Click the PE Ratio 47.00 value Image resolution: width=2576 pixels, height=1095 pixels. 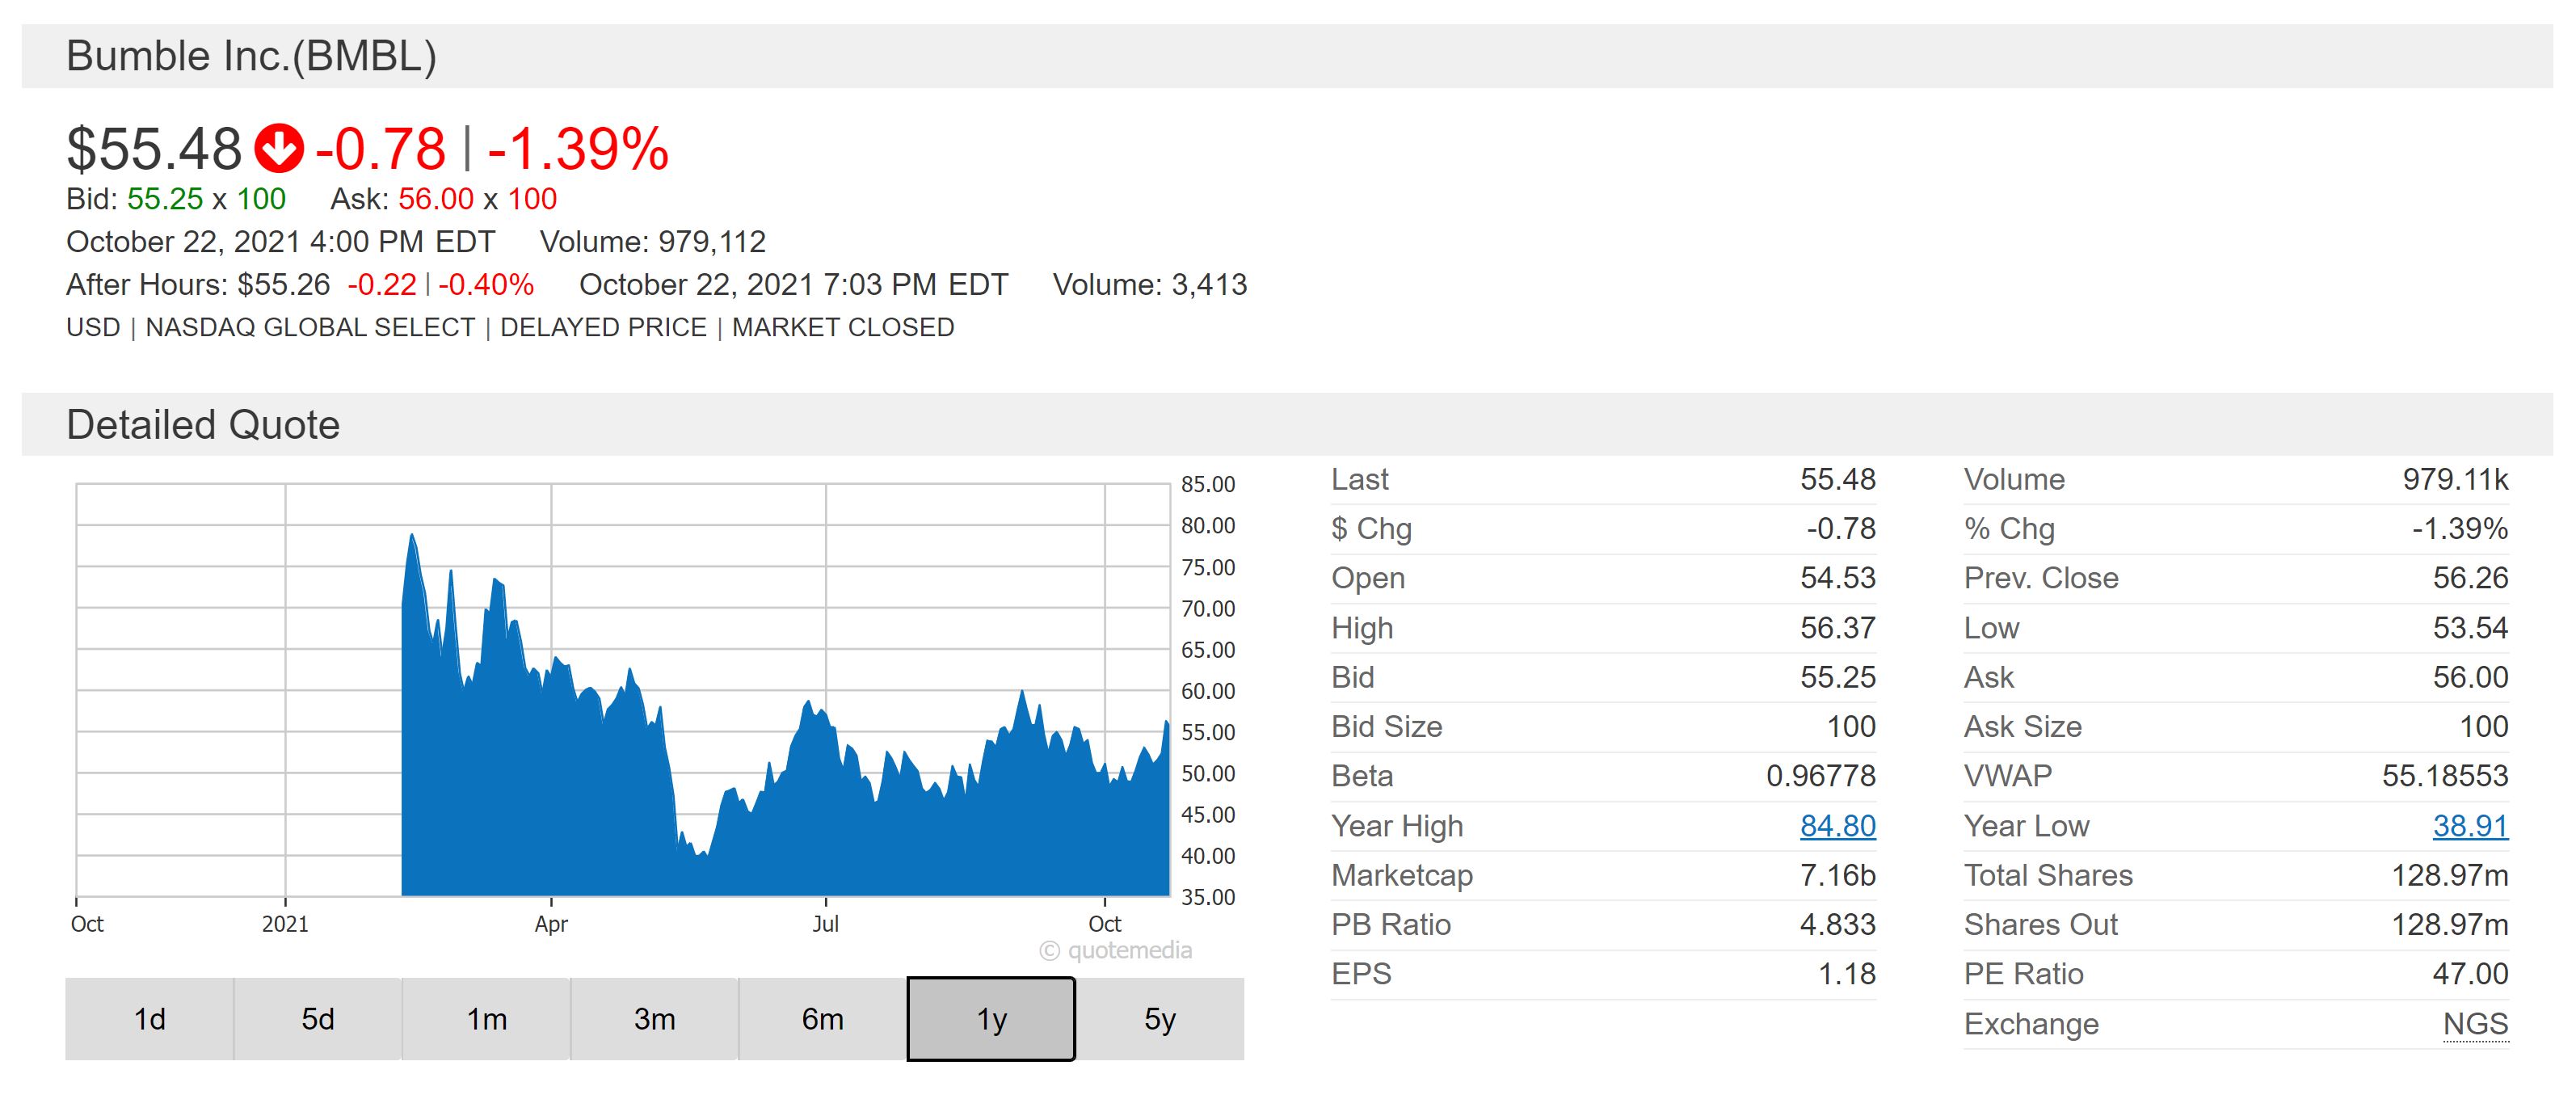2470,974
